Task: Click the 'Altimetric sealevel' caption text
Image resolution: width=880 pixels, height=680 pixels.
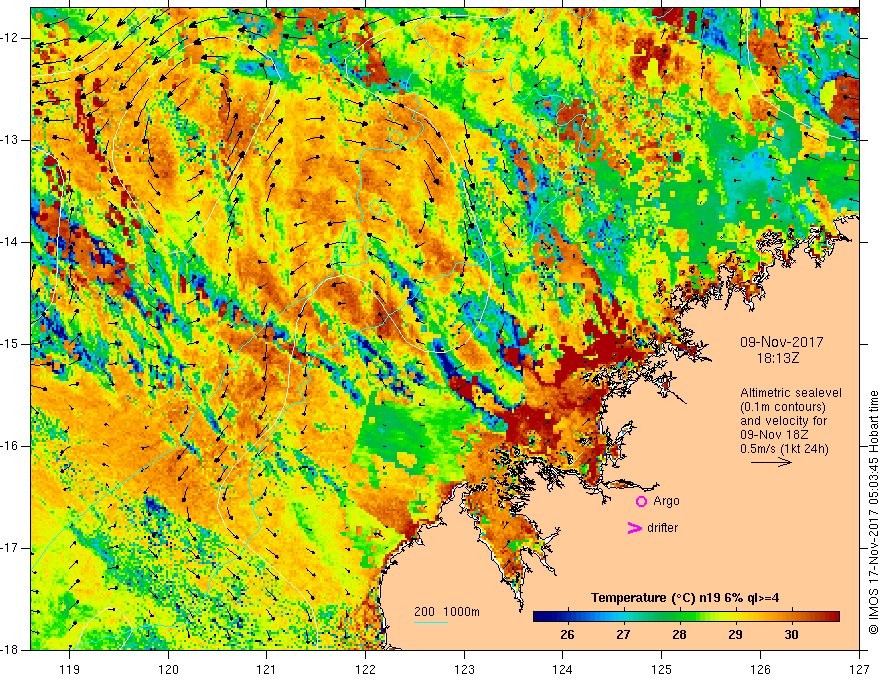Action: tap(791, 393)
